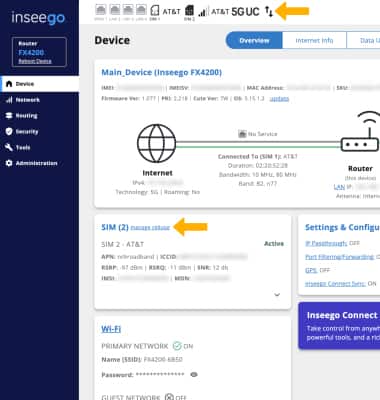The height and width of the screenshot is (400, 380).
Task: Click the Router FX4200 box
Action: pyautogui.click(x=39, y=52)
